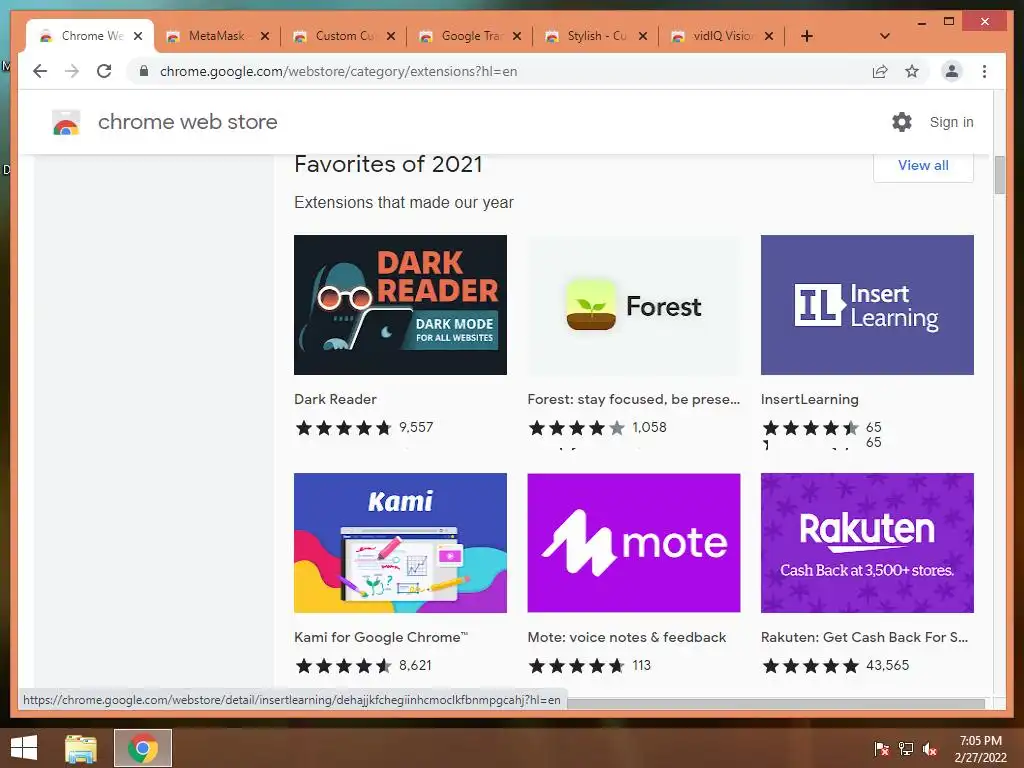Click the Chrome taskbar icon

(142, 748)
